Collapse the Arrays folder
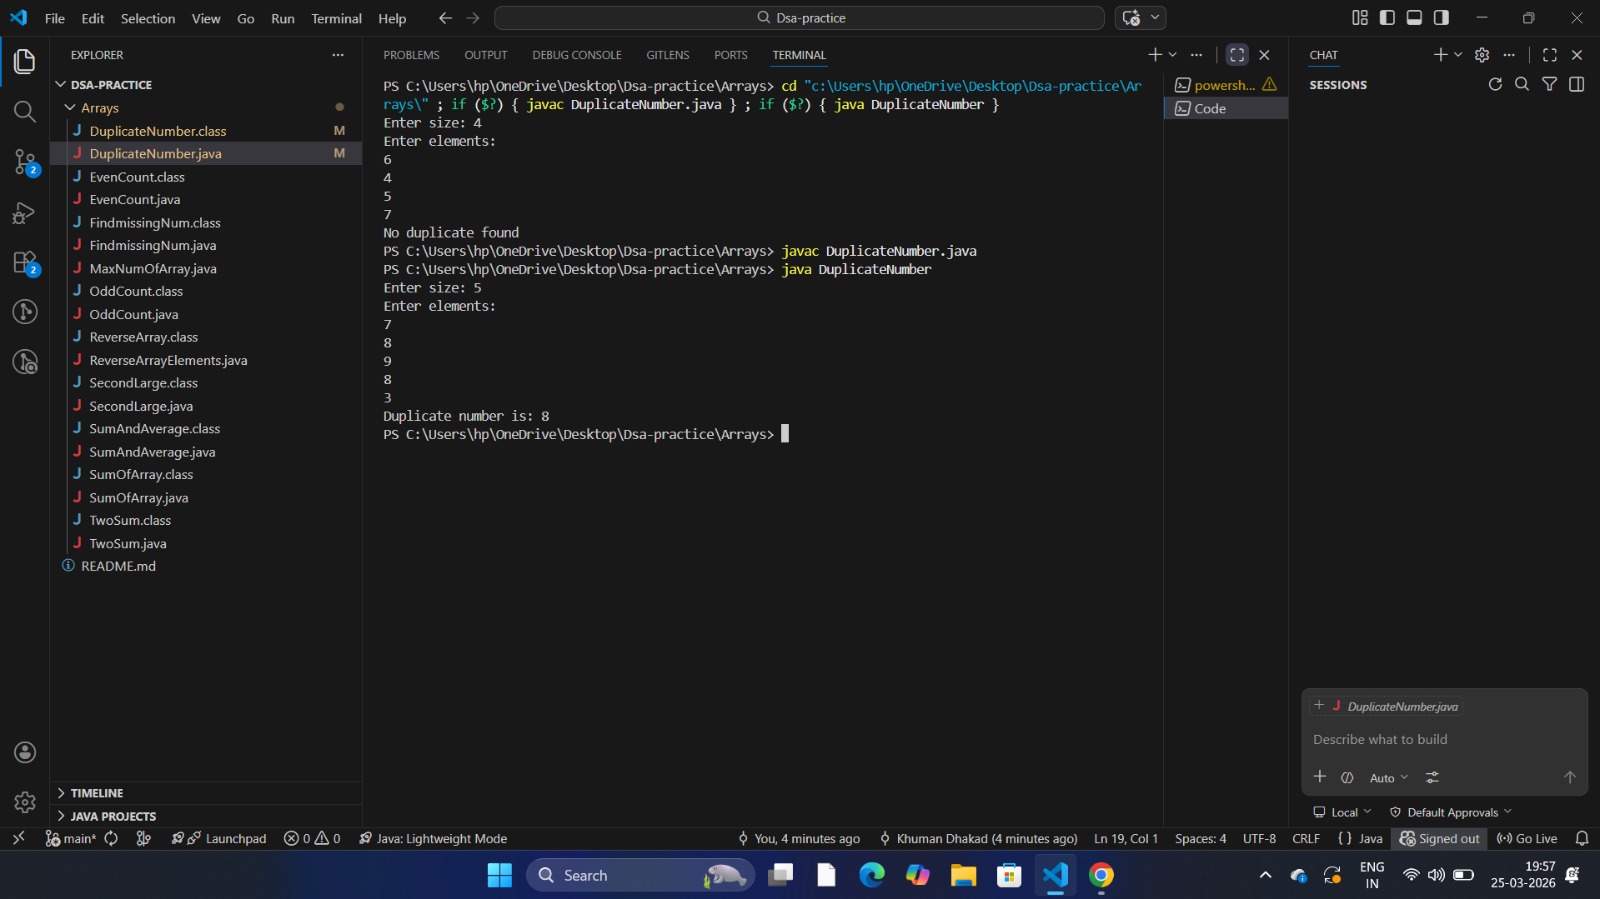This screenshot has height=899, width=1600. click(x=99, y=108)
